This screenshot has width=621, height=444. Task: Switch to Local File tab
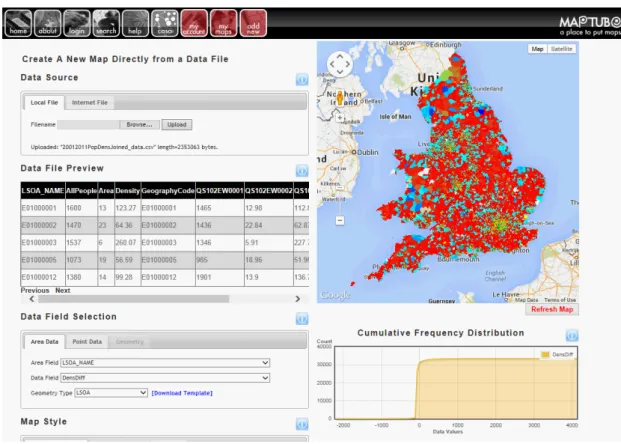(44, 102)
